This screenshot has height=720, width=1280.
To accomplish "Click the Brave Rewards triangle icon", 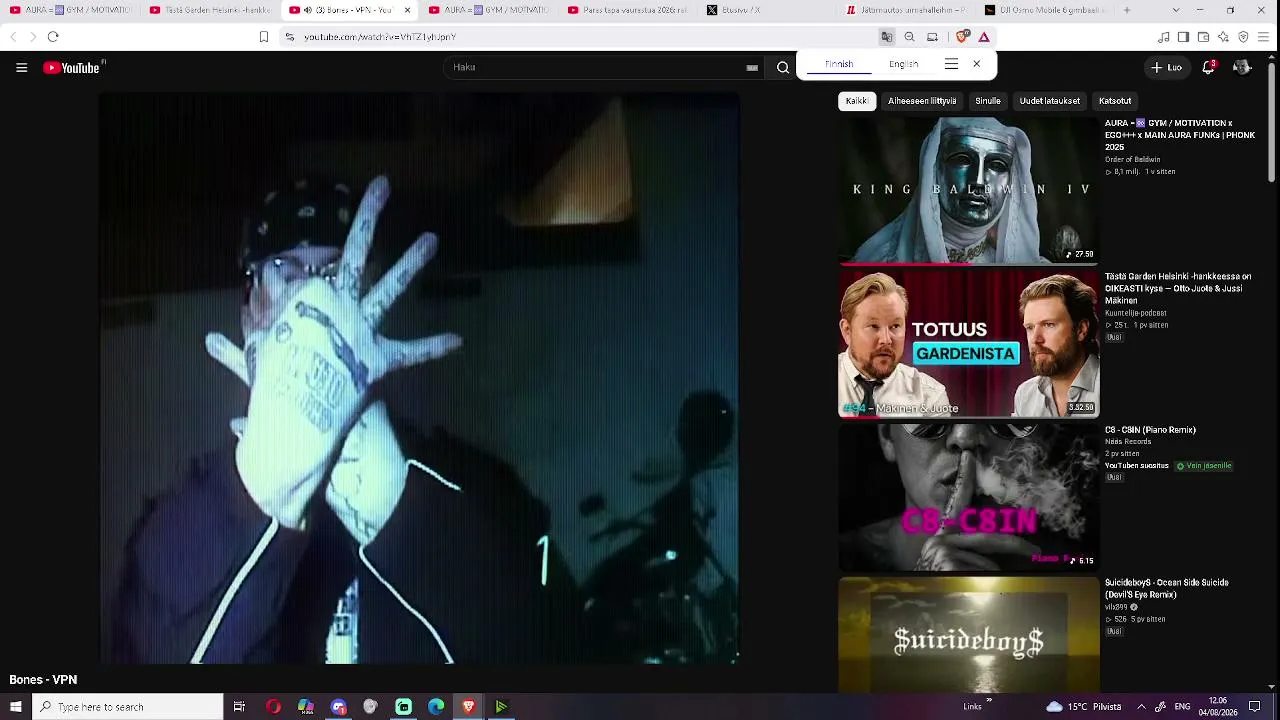I will 984,37.
